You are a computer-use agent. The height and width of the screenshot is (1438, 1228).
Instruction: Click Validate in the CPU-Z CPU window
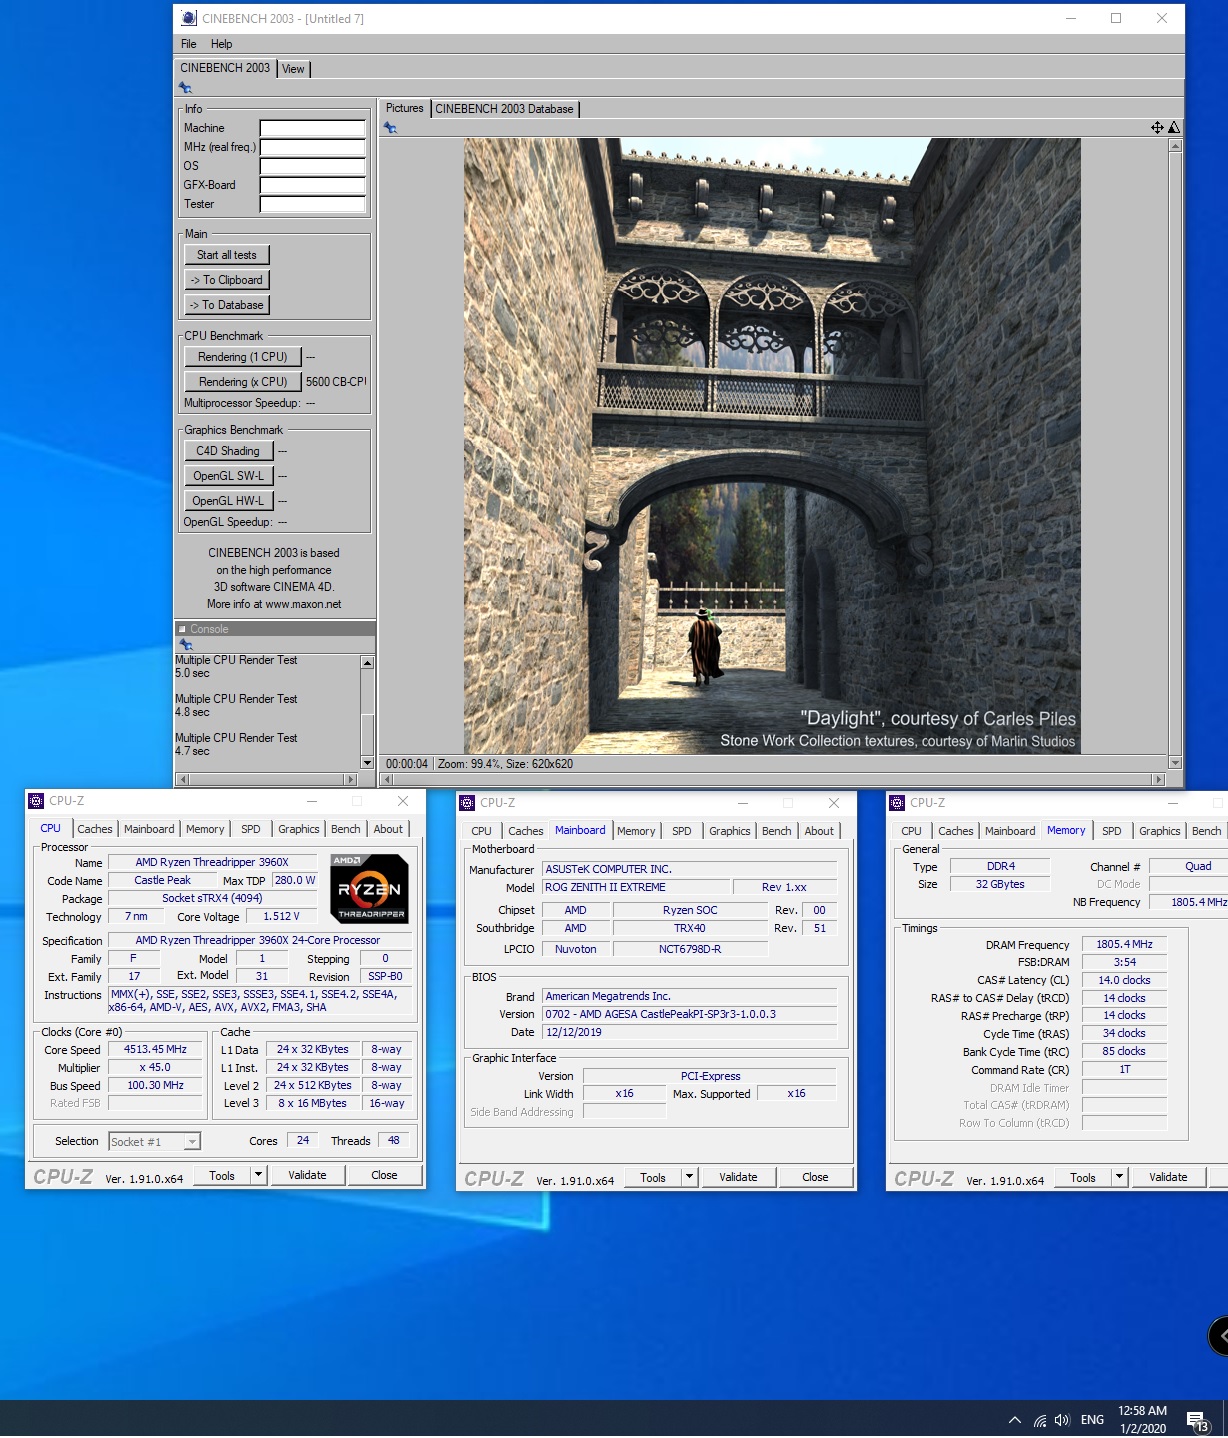pos(307,1175)
